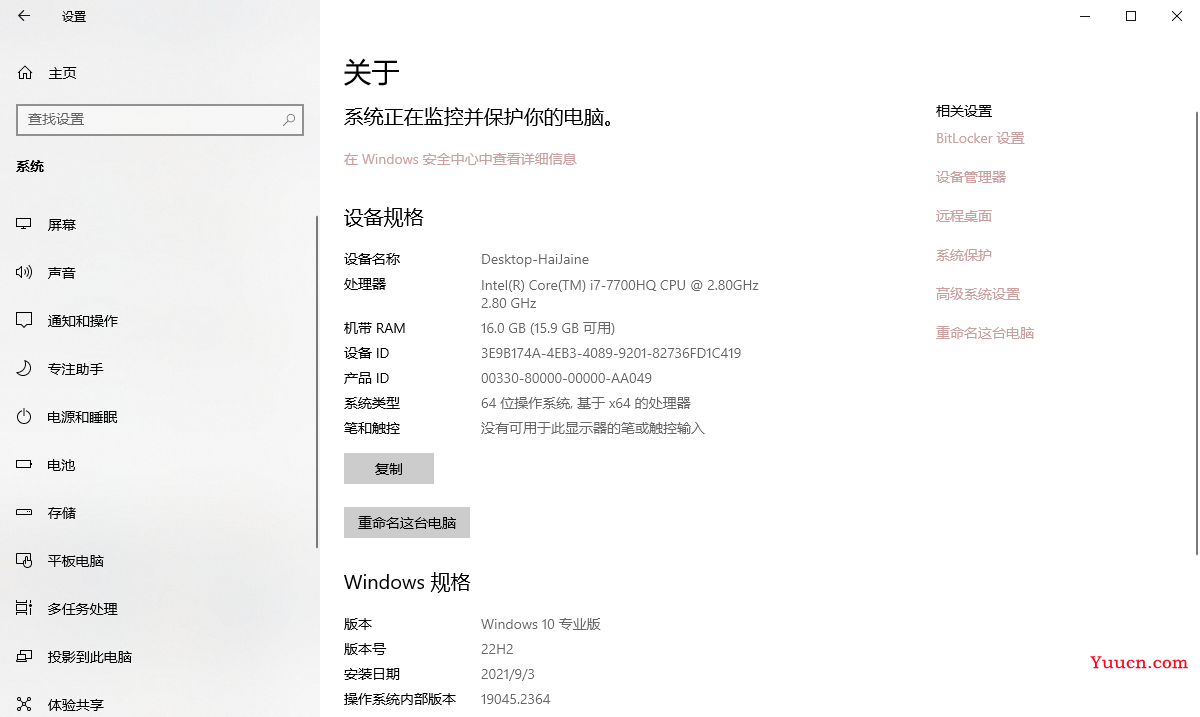The width and height of the screenshot is (1200, 717).
Task: Click the 屏幕 display icon
Action: coord(24,224)
